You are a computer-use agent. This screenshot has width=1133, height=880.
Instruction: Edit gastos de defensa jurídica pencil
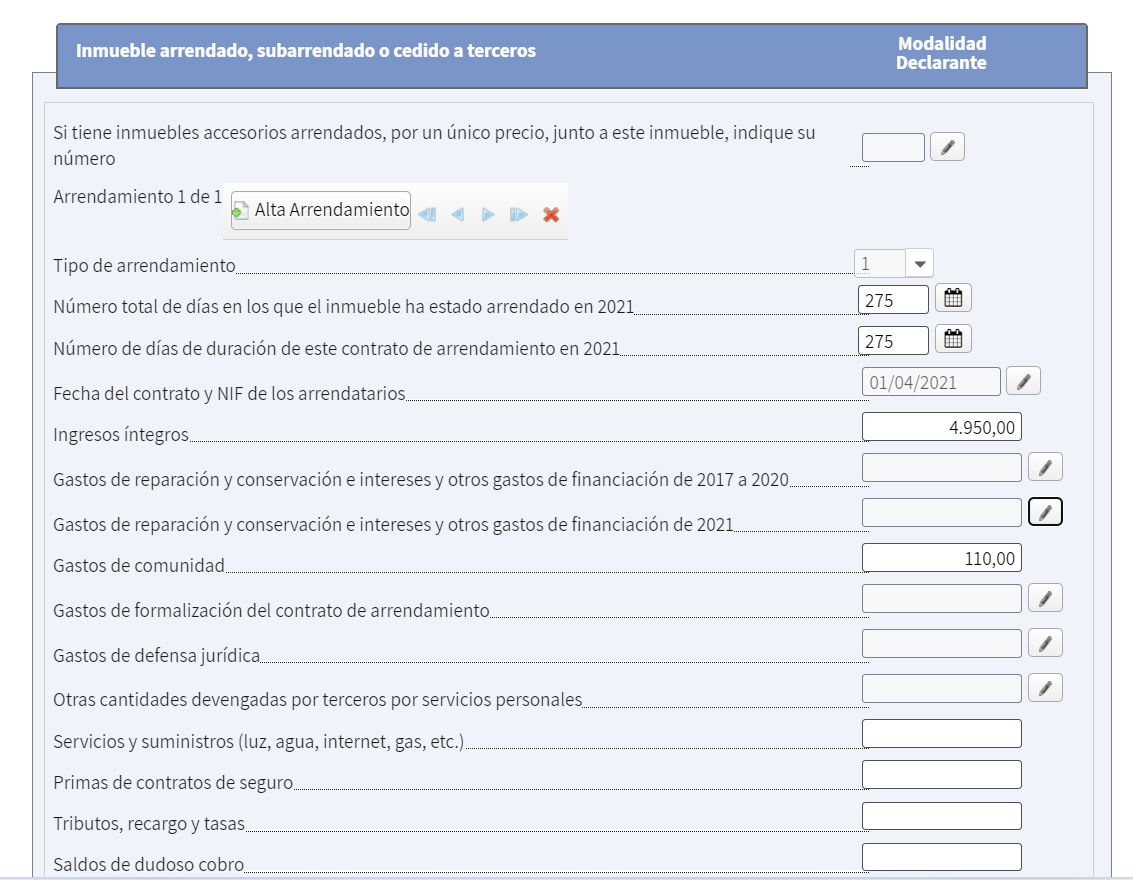(1045, 643)
